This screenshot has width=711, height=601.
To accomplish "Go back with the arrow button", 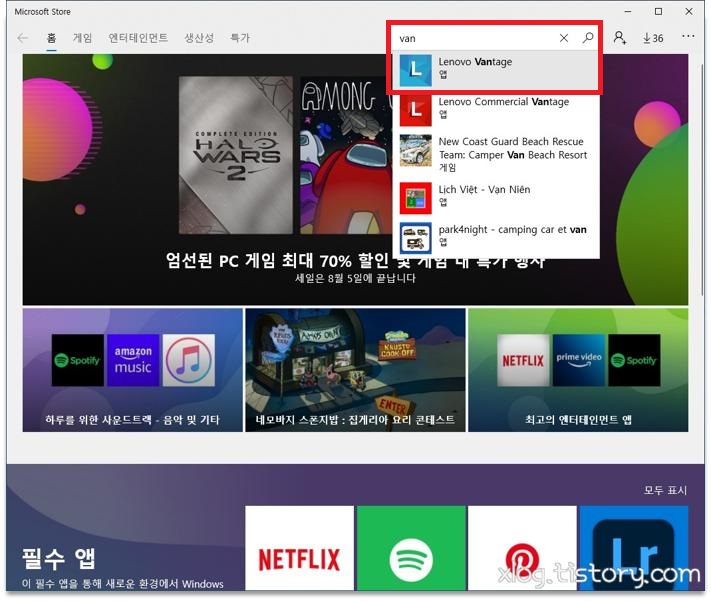I will (x=22, y=38).
